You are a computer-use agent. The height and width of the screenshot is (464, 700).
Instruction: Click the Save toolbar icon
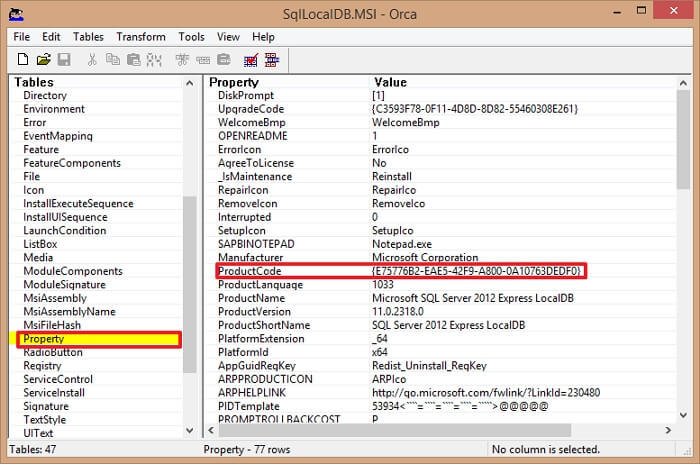click(64, 60)
